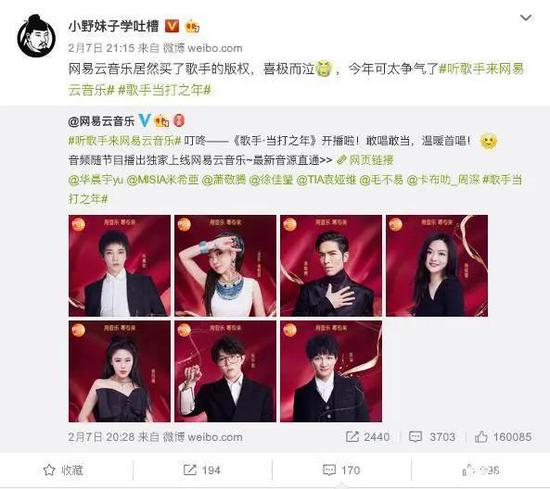Open poster of singer wearing glasses

(x=225, y=371)
